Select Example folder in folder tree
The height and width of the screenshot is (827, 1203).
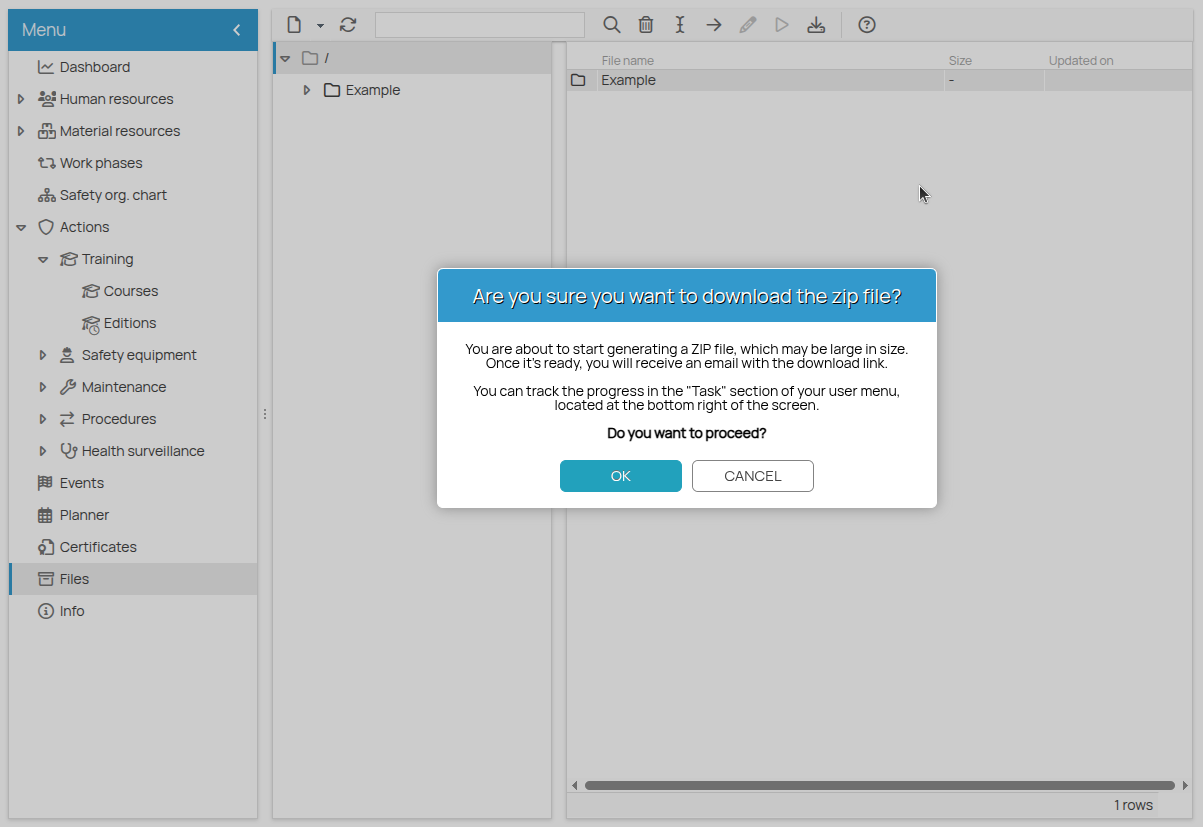(373, 90)
